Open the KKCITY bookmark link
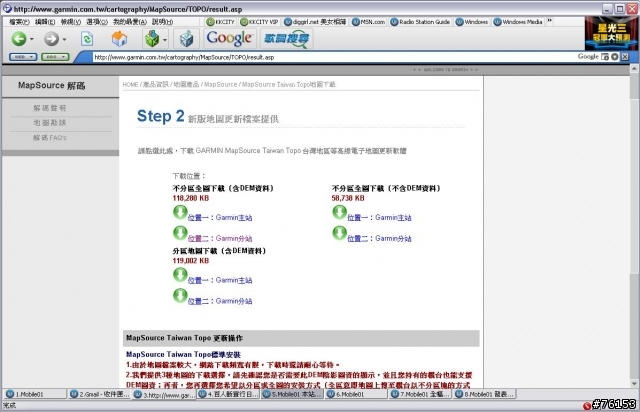The width and height of the screenshot is (640, 412). [x=220, y=22]
